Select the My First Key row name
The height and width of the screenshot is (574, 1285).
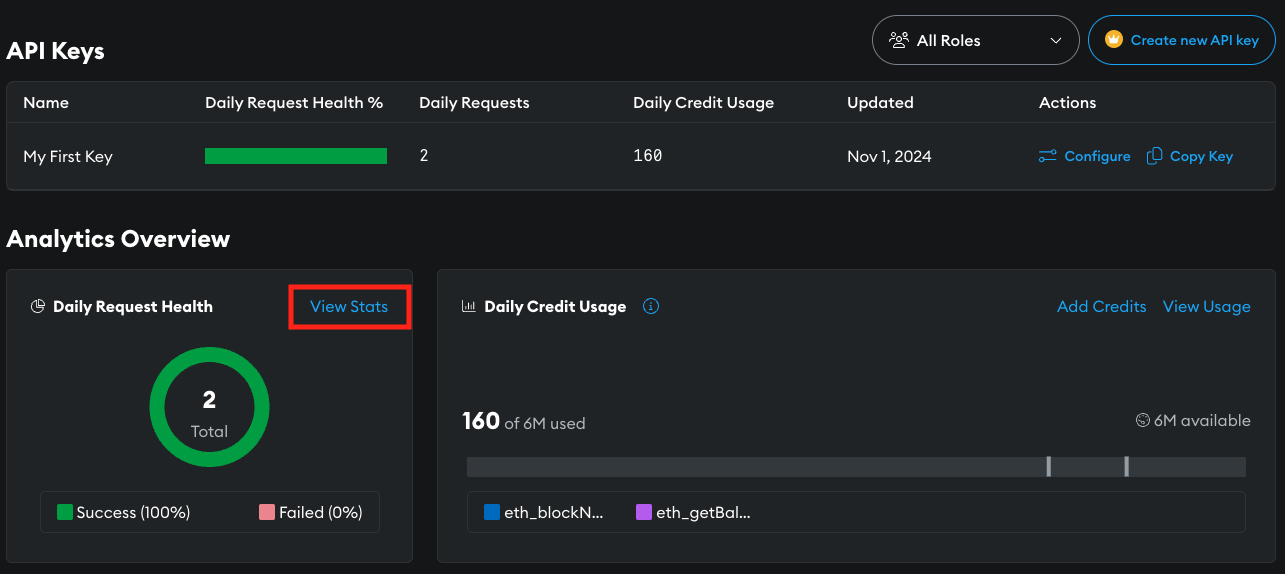point(68,156)
